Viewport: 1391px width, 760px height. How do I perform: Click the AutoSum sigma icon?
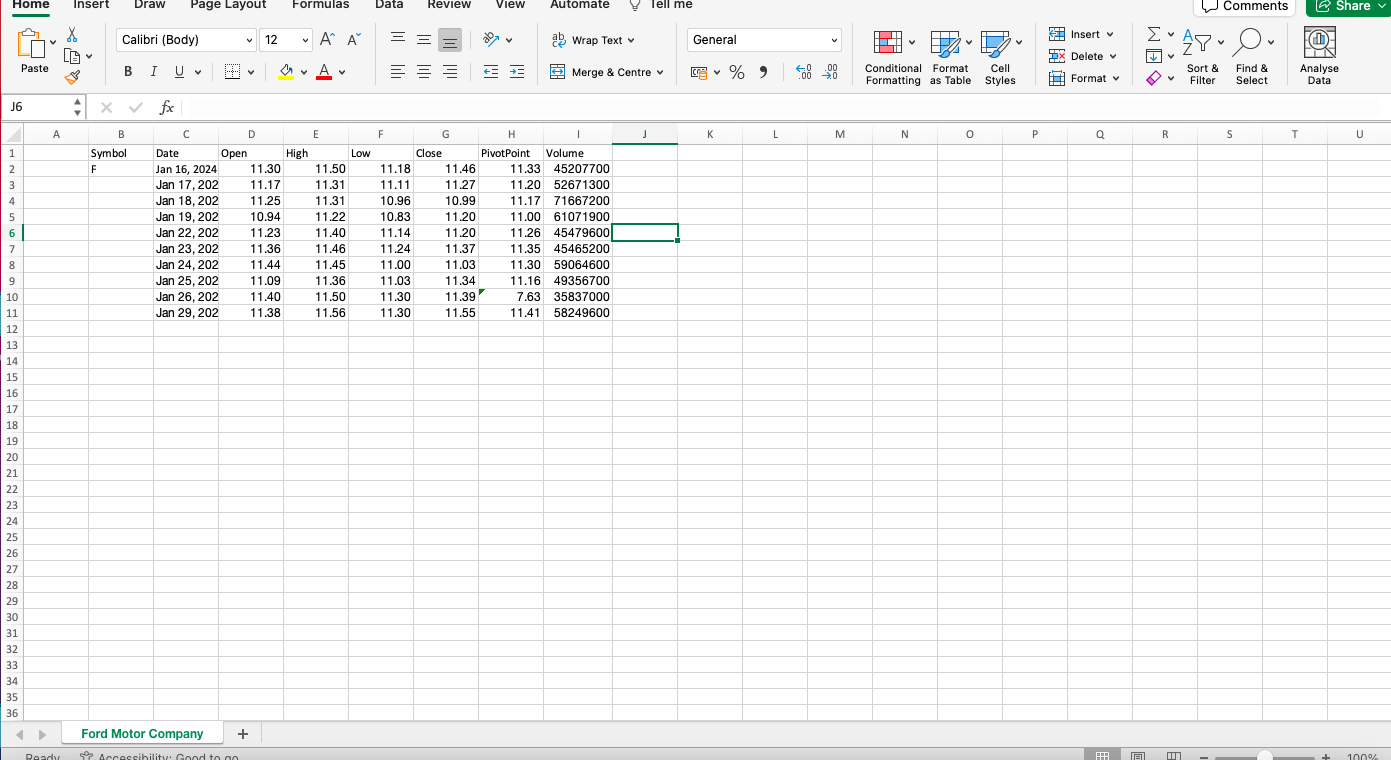(x=1153, y=35)
